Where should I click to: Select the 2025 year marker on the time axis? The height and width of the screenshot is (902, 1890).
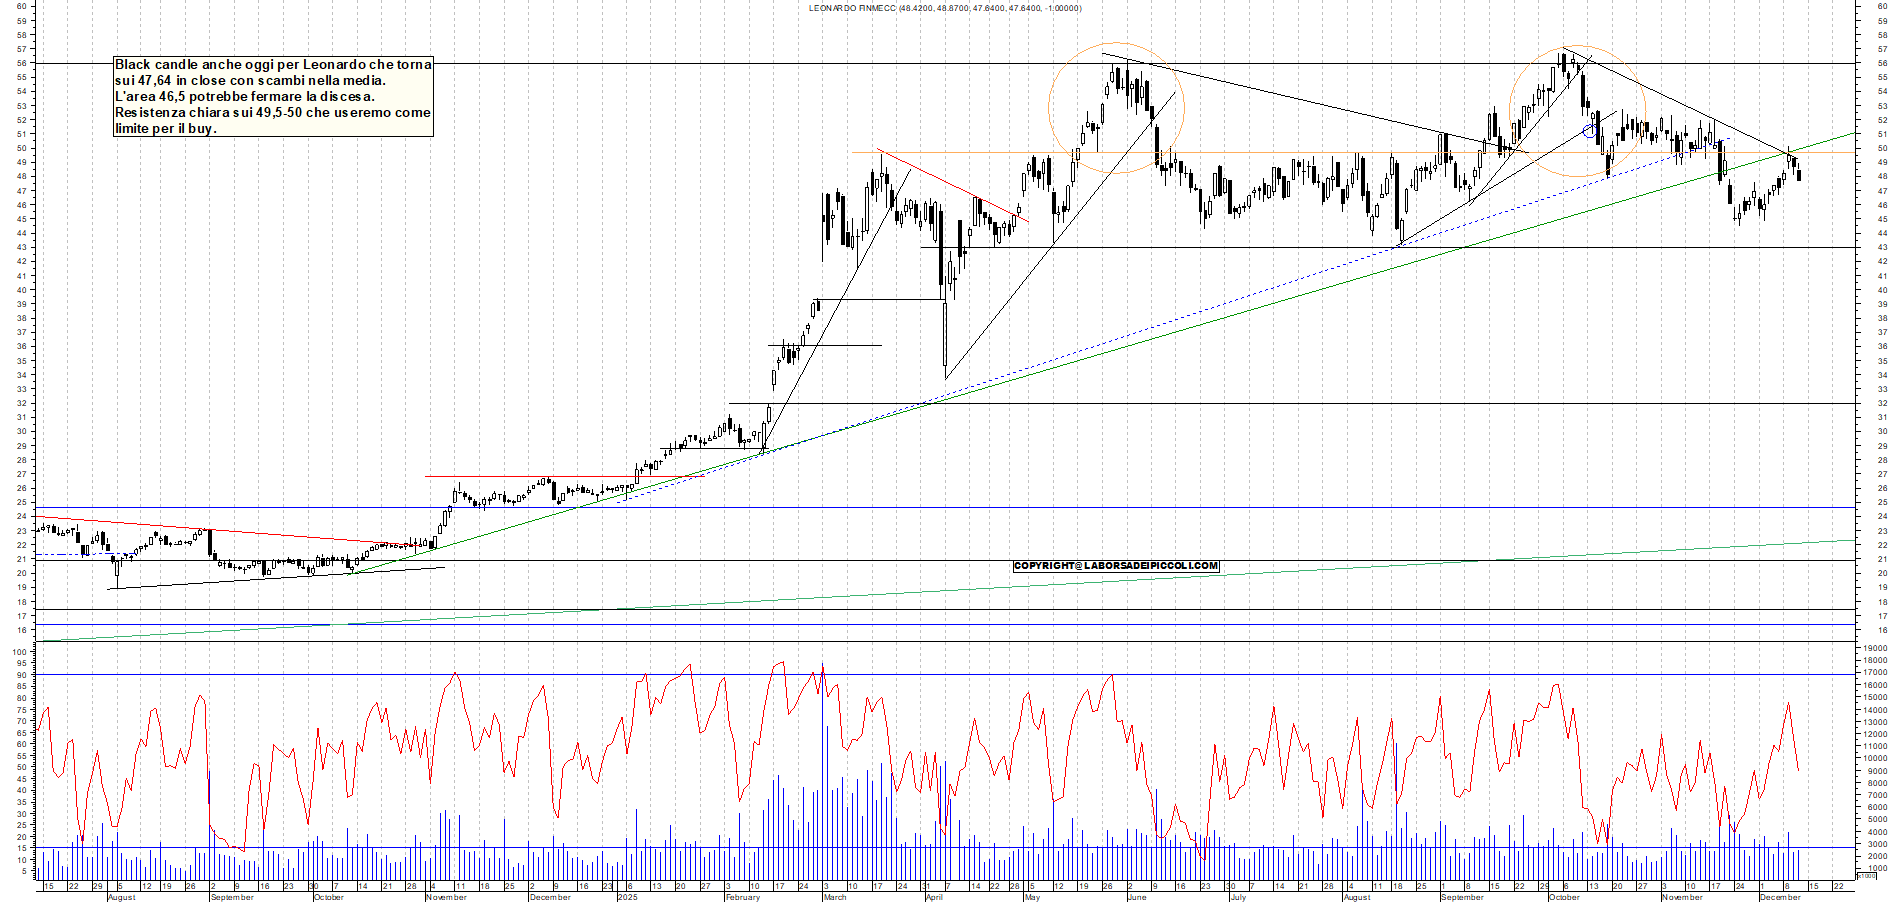coord(627,897)
